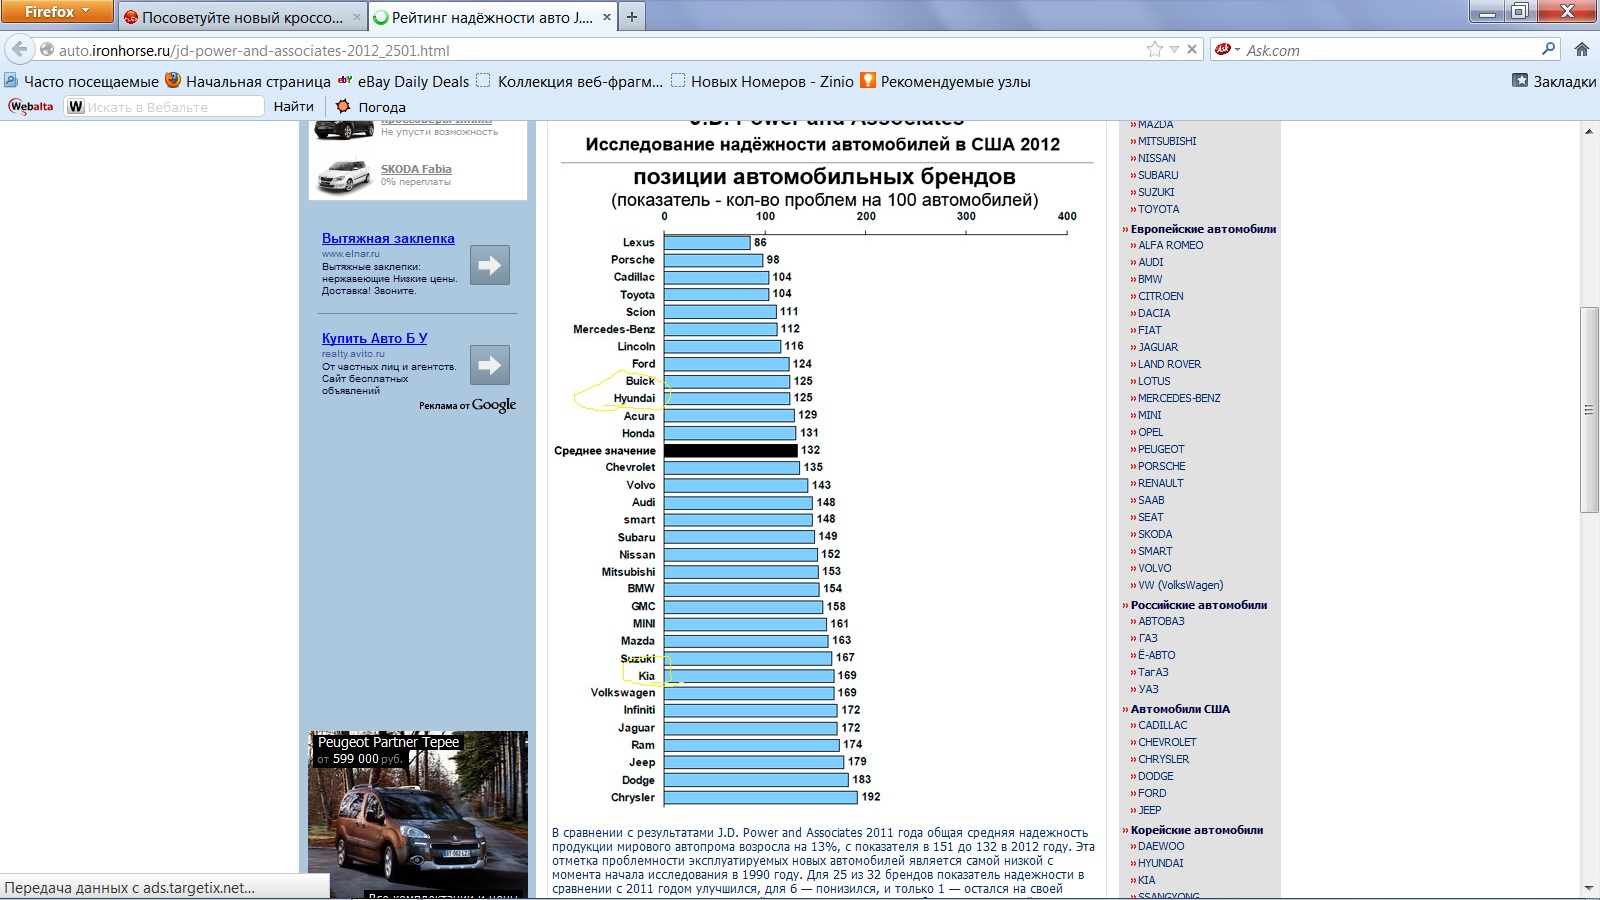This screenshot has height=900, width=1600.
Task: Open the УАЗ sidebar link
Action: point(1148,689)
